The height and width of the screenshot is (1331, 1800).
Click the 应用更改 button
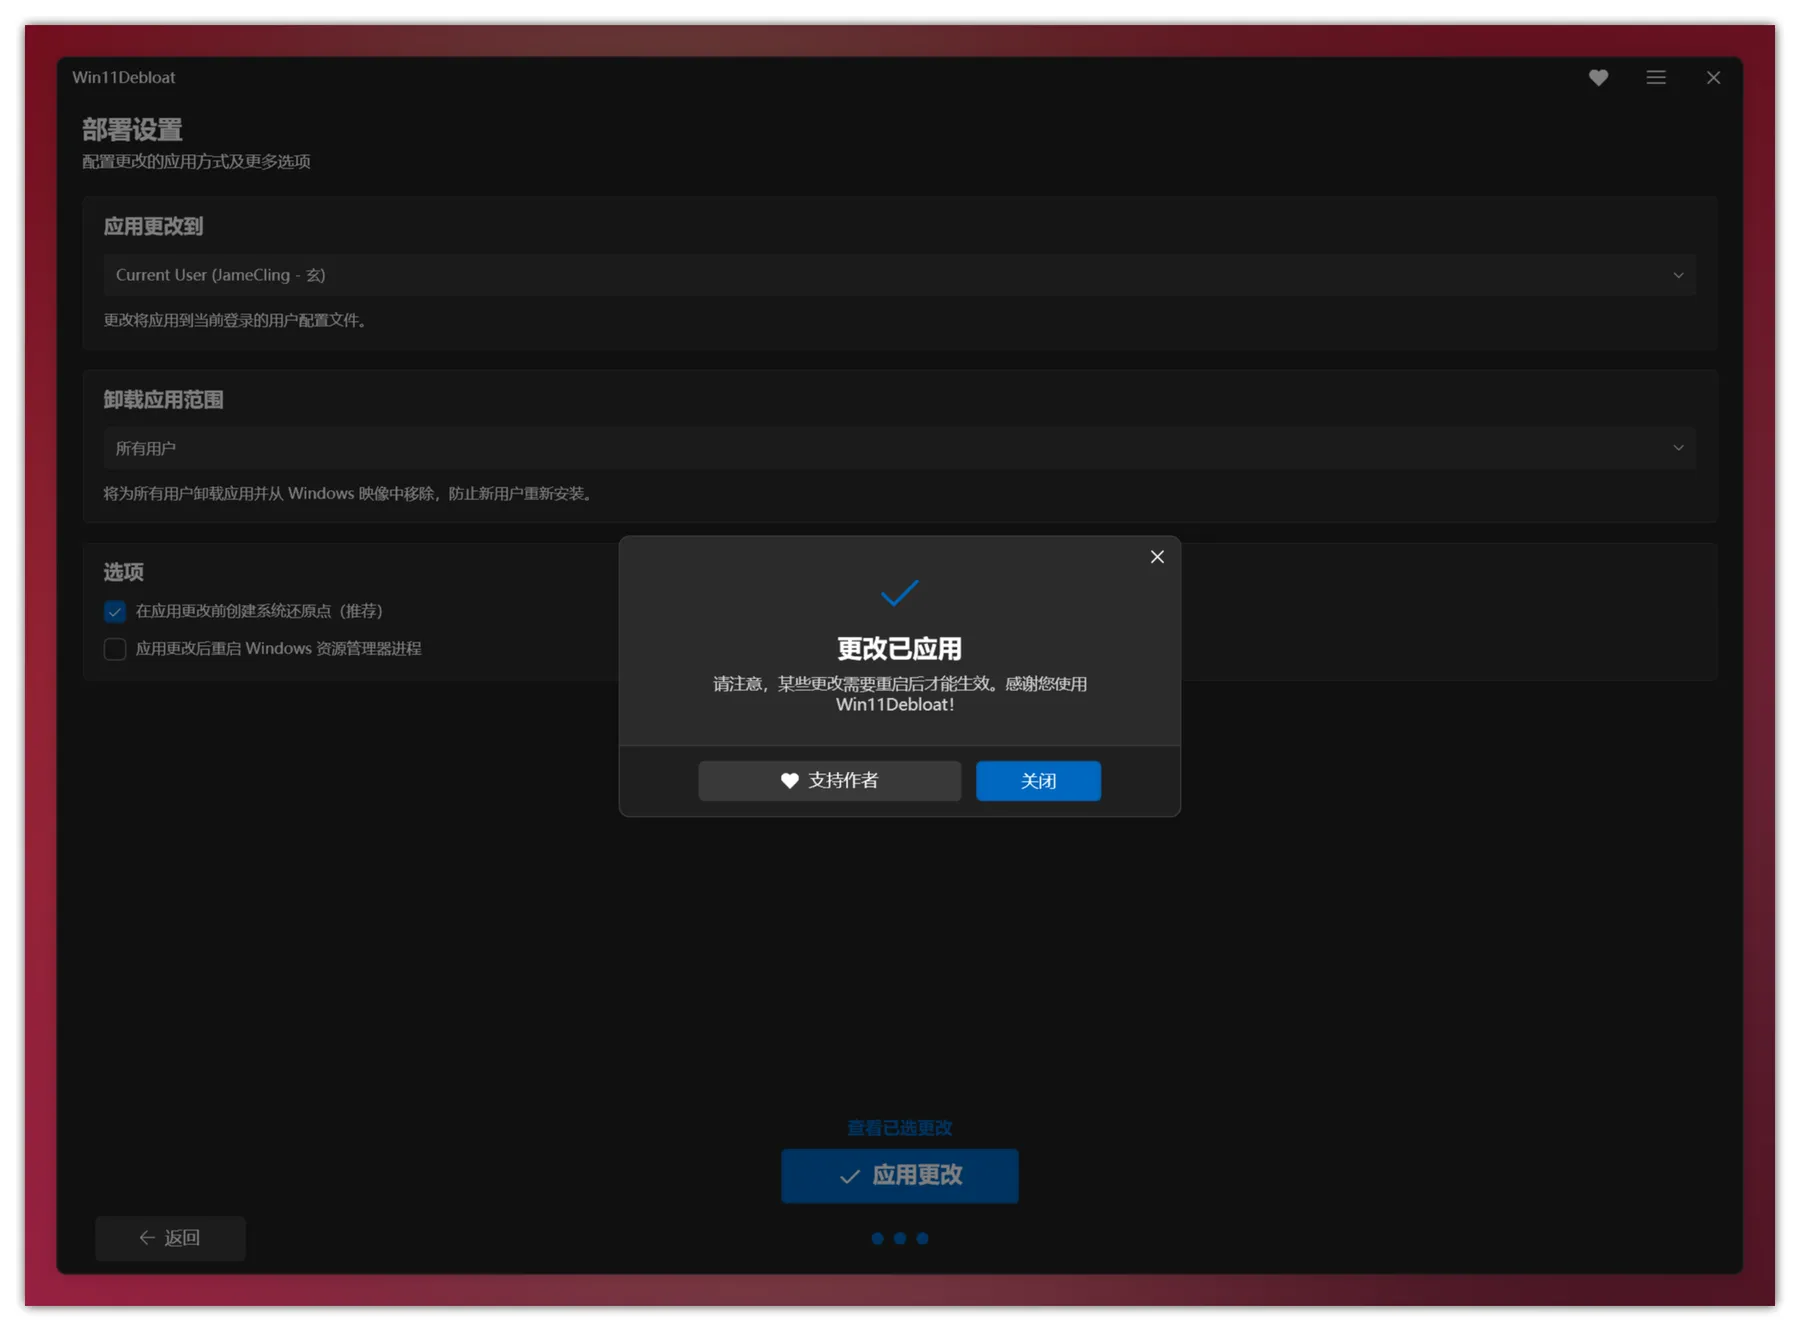coord(899,1176)
